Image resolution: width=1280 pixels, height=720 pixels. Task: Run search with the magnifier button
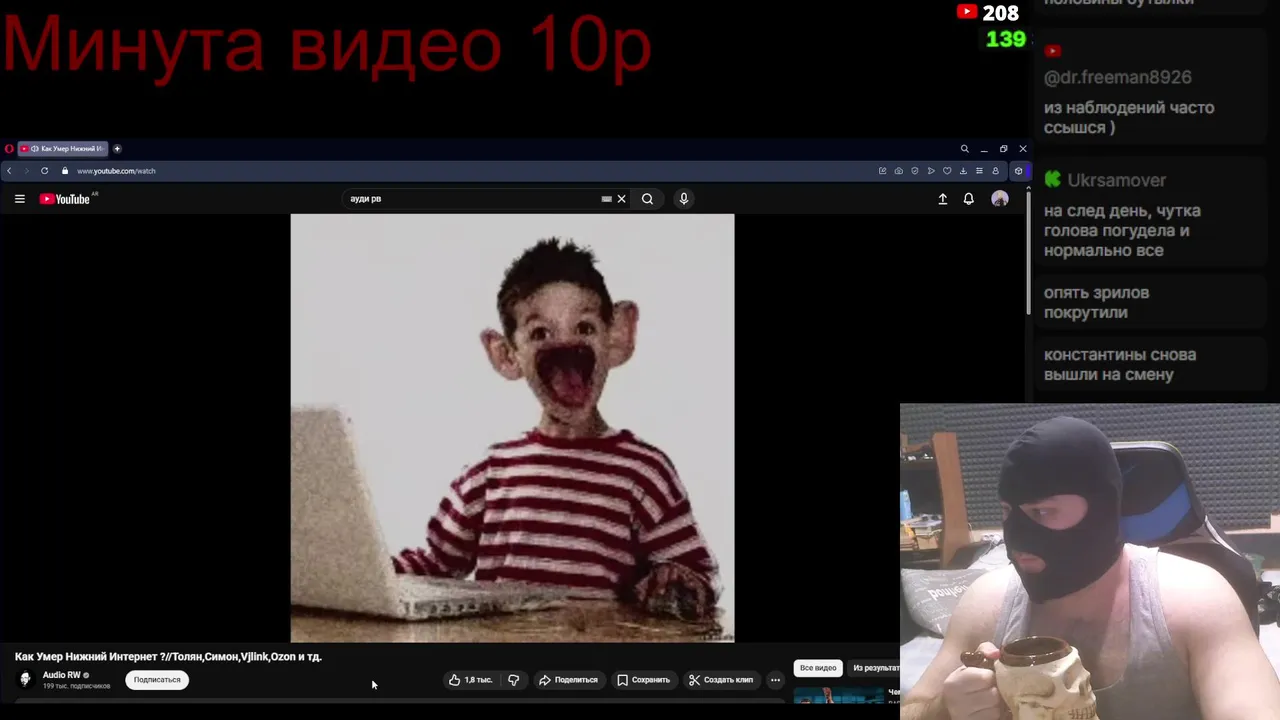pos(647,199)
